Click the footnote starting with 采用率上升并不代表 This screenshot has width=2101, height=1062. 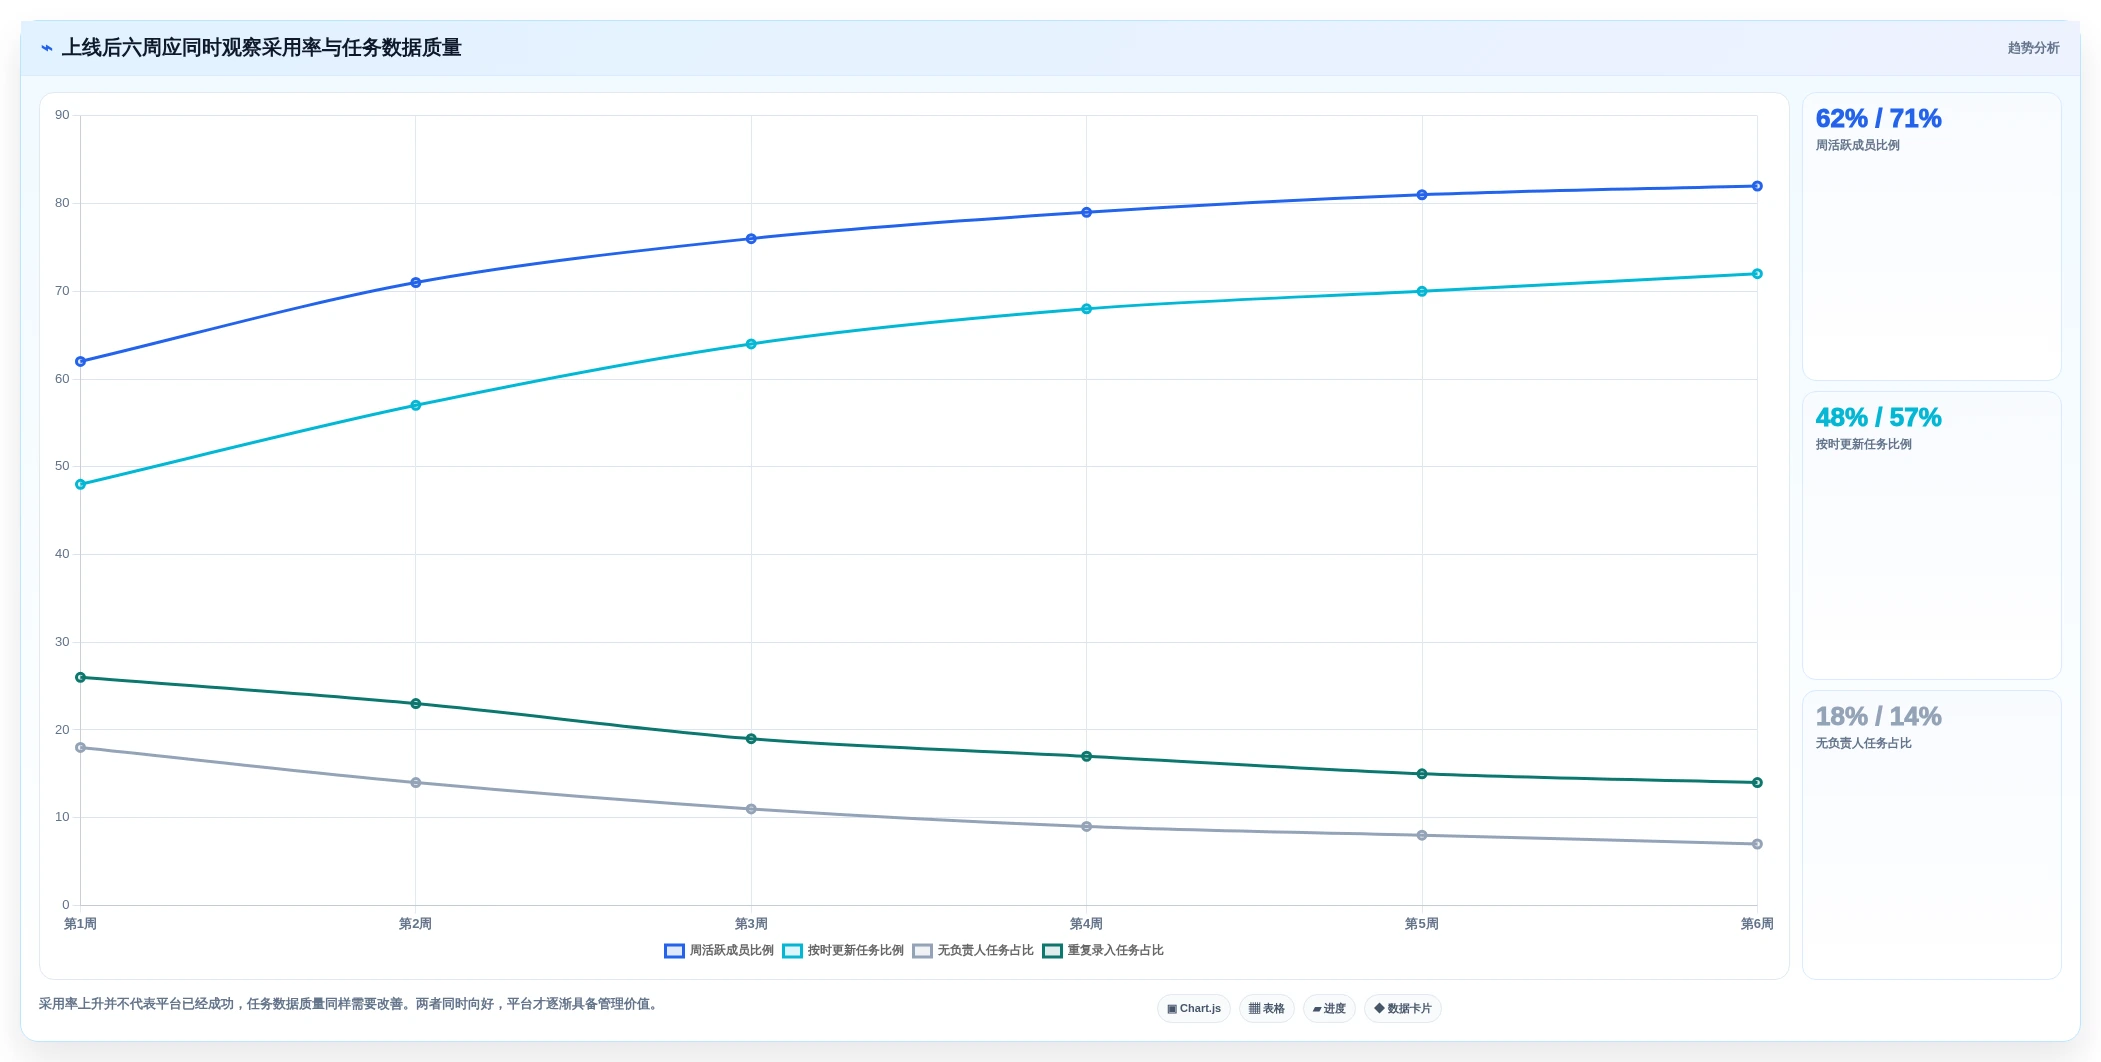point(350,1004)
